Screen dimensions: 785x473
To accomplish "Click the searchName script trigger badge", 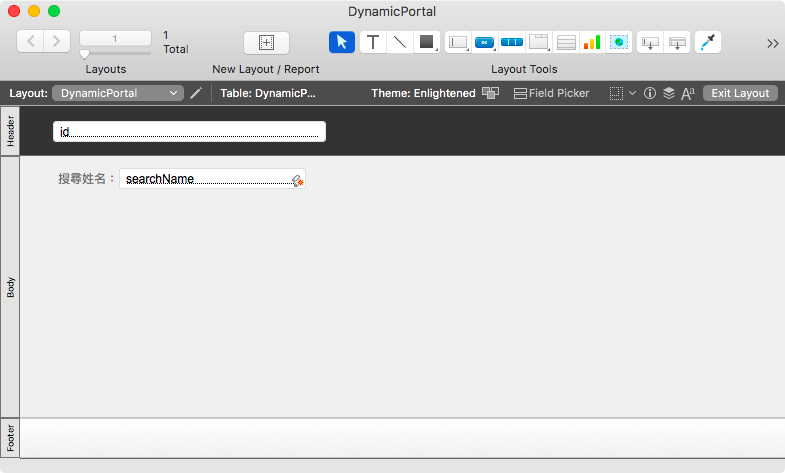I will click(298, 181).
